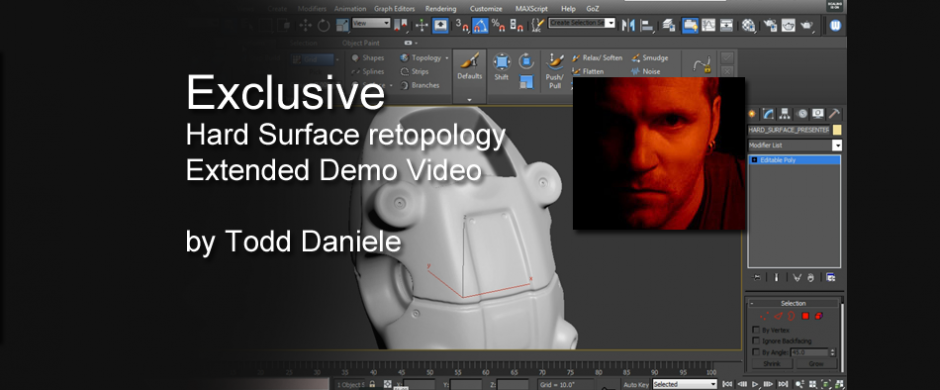
Task: Open the Schematic View icon
Action: coord(727,25)
